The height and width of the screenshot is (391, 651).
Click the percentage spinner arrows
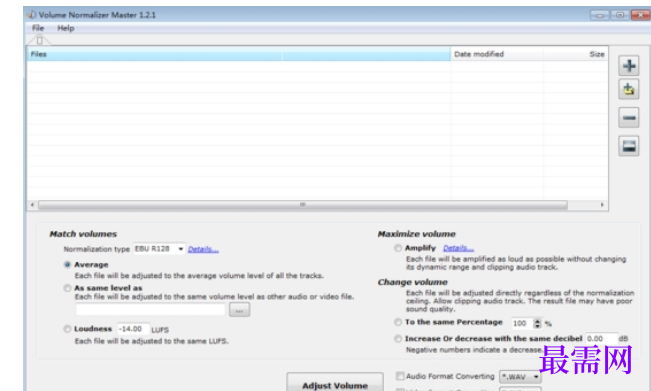tap(537, 323)
